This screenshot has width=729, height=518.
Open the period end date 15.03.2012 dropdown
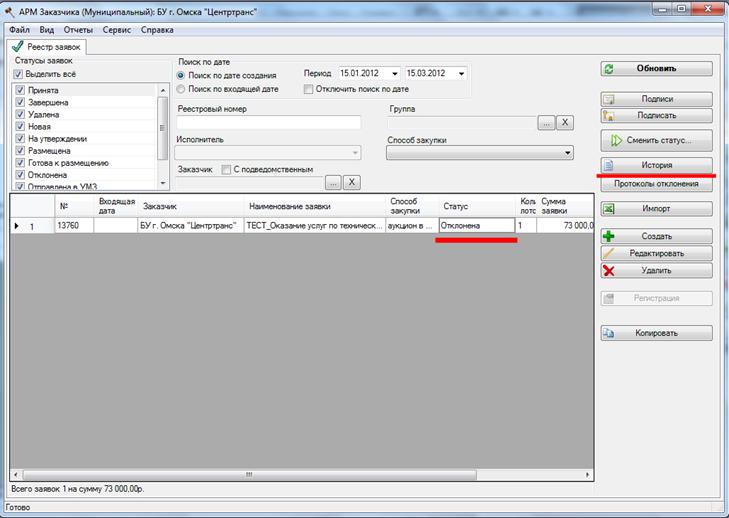click(461, 73)
